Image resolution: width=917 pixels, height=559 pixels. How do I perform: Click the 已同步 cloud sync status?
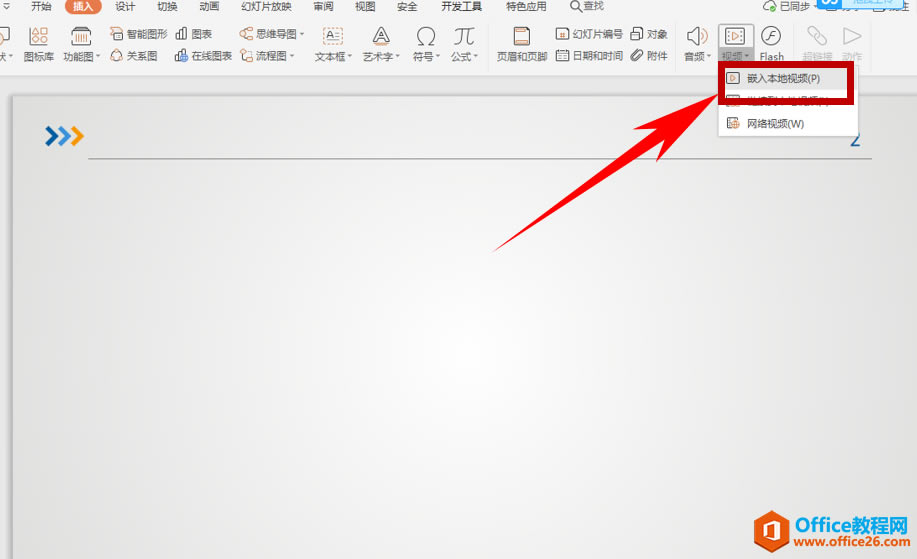[787, 6]
